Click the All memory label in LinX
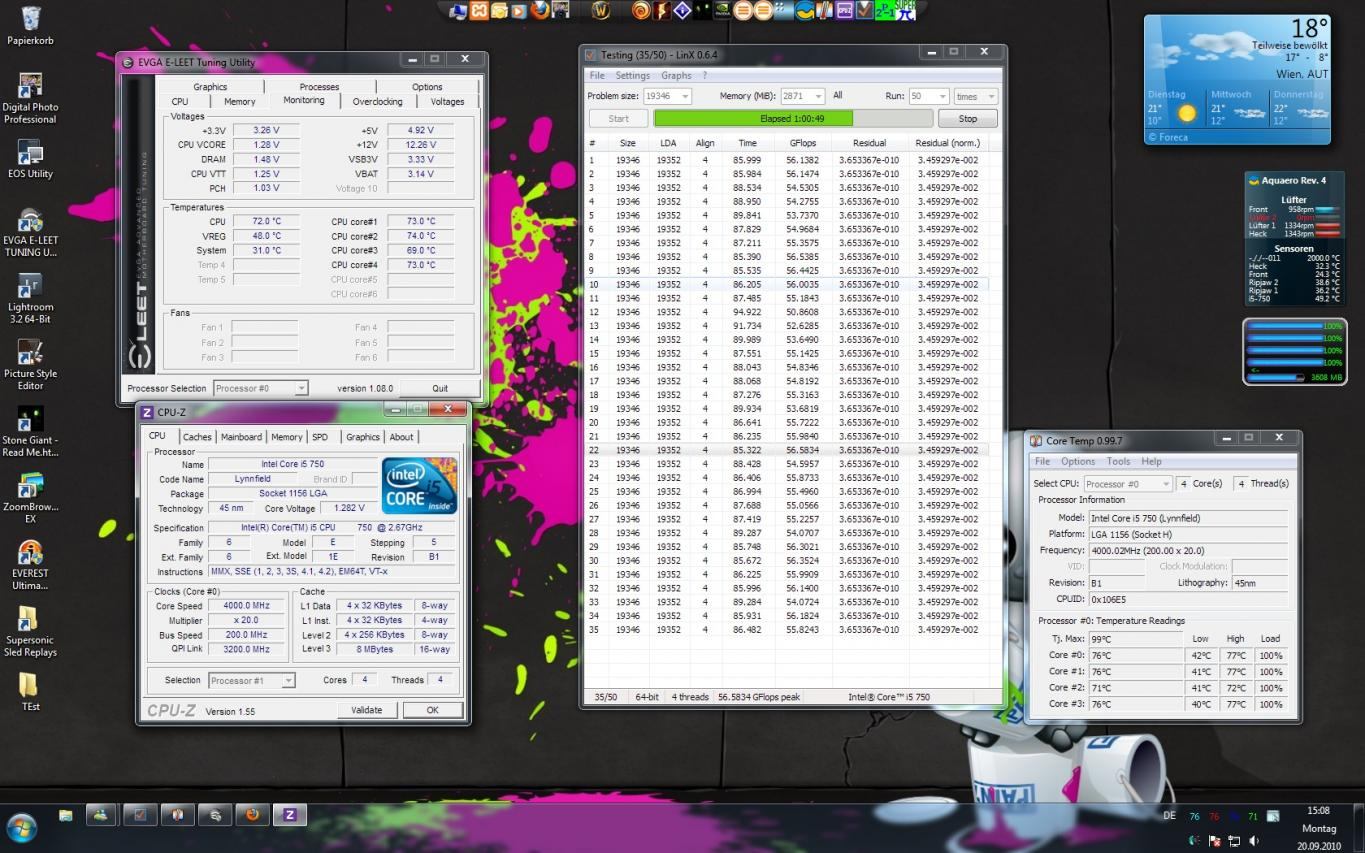This screenshot has width=1365, height=853. click(x=837, y=96)
